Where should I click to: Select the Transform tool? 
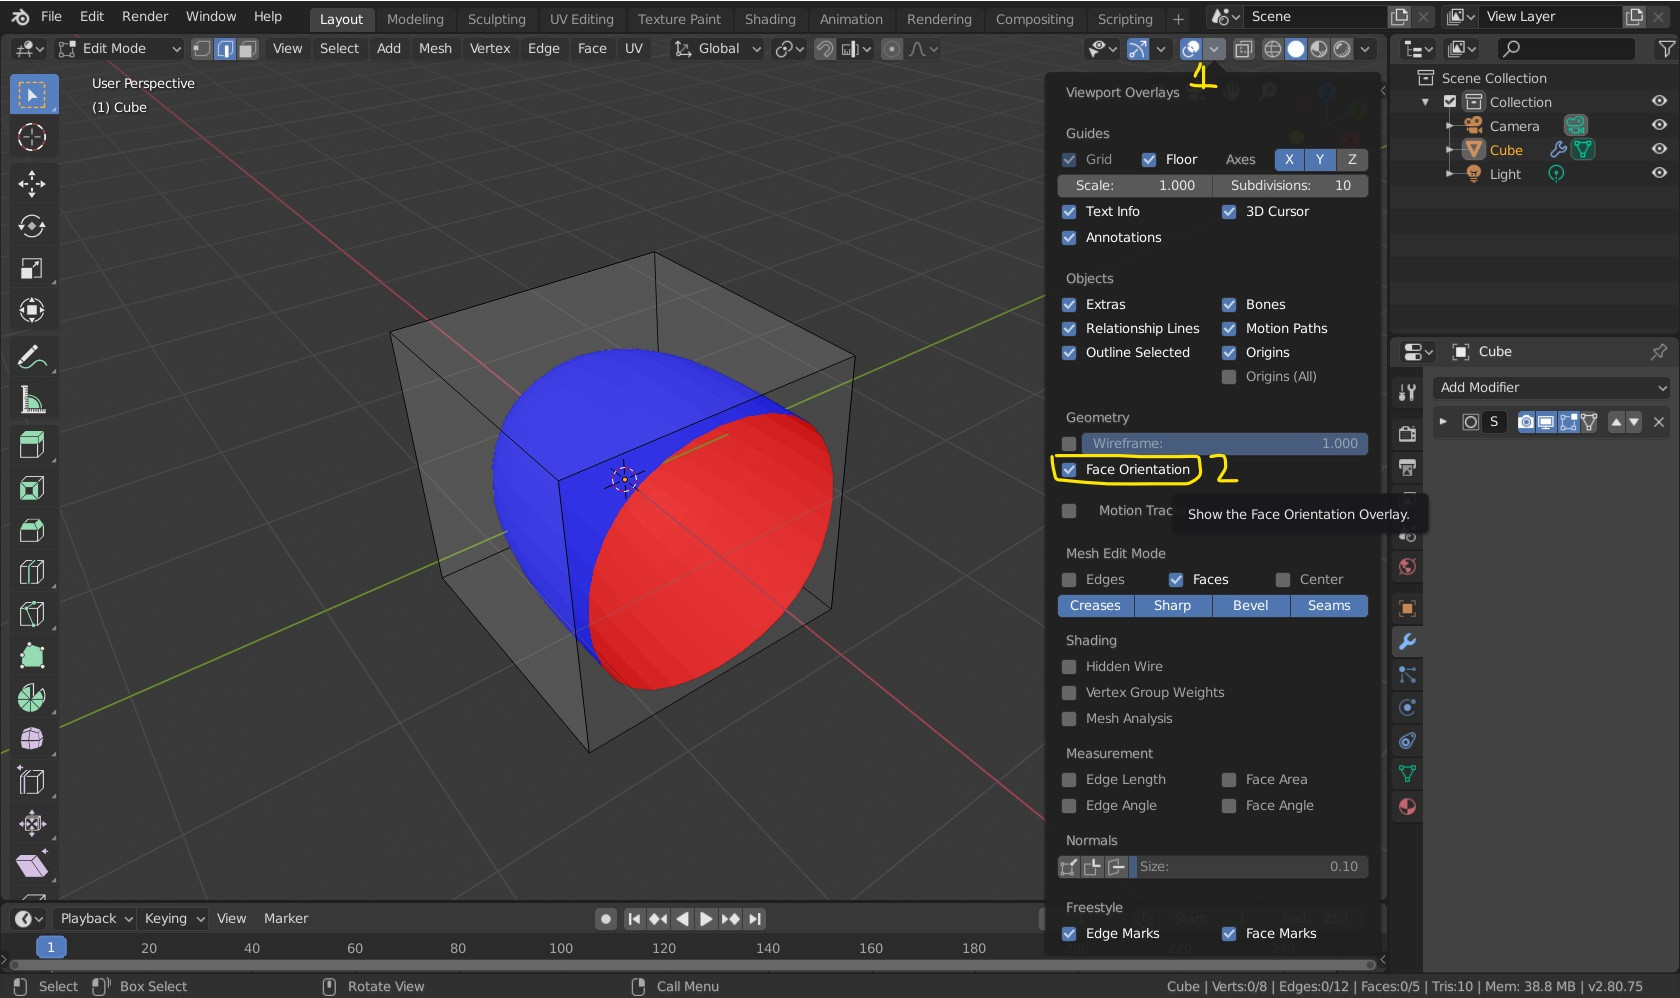pyautogui.click(x=32, y=310)
